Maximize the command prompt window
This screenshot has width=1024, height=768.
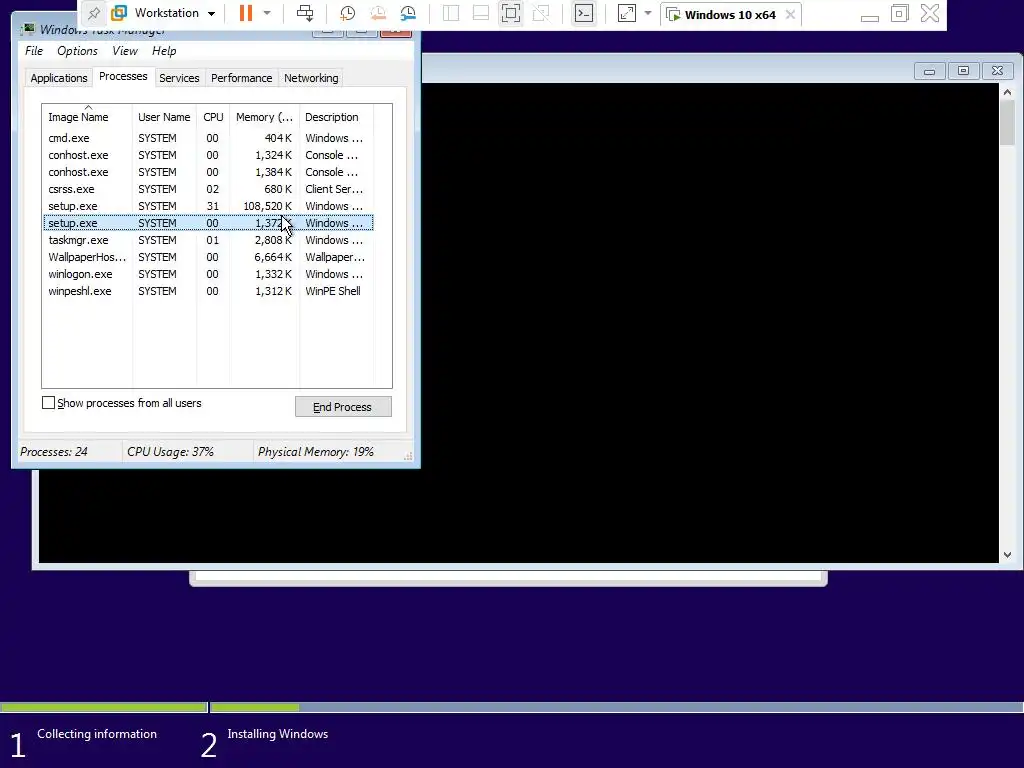[963, 71]
